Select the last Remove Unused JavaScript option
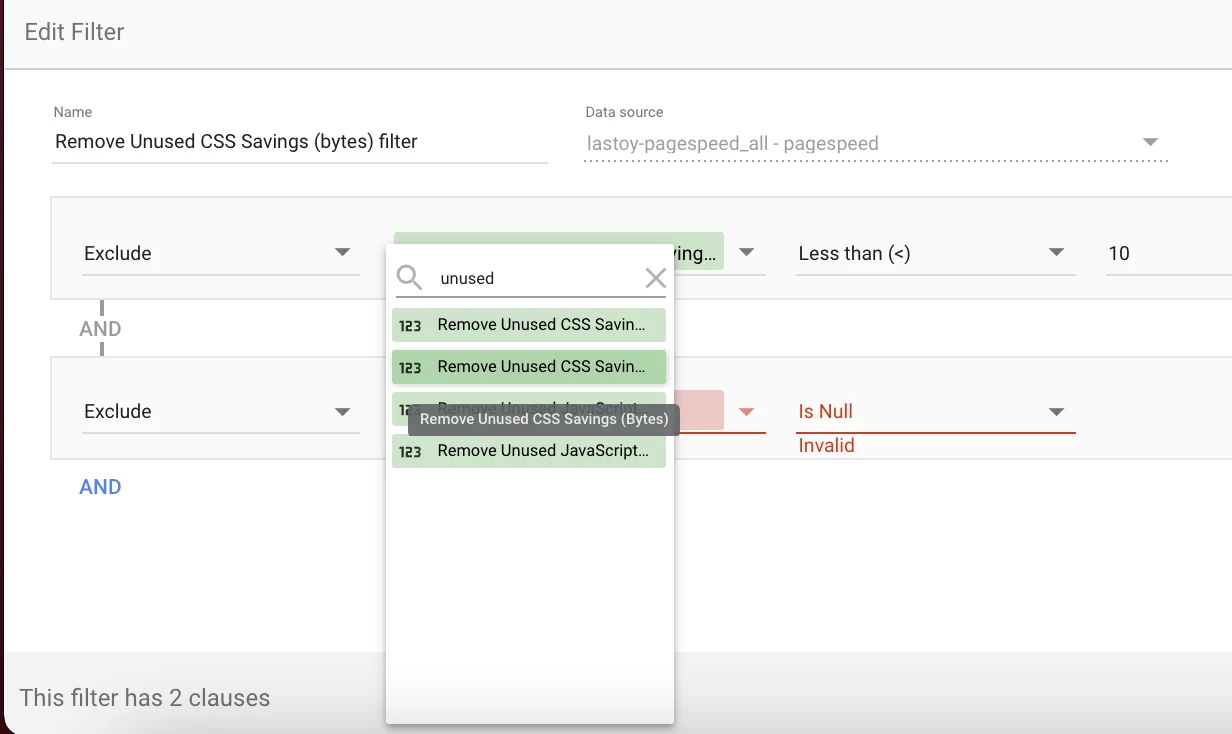The width and height of the screenshot is (1232, 734). (x=529, y=451)
